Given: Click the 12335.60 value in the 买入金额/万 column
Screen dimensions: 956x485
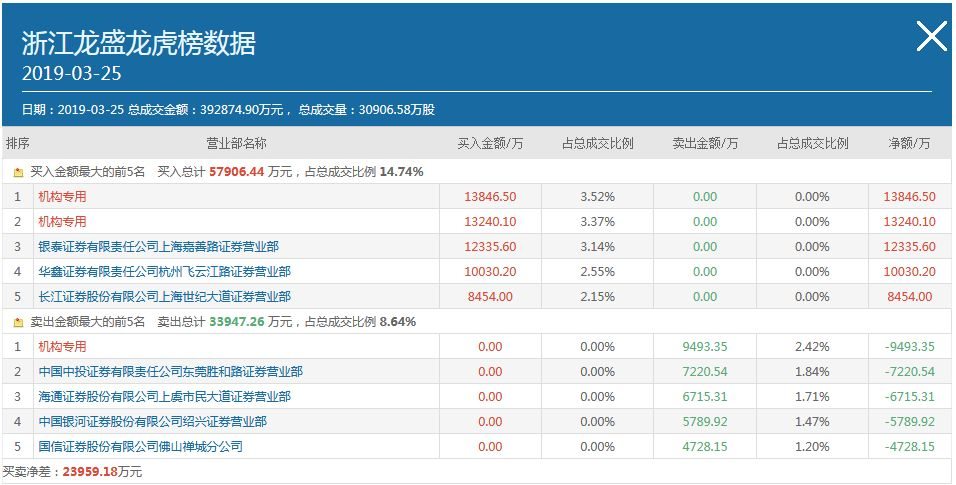Looking at the screenshot, I should pyautogui.click(x=490, y=246).
